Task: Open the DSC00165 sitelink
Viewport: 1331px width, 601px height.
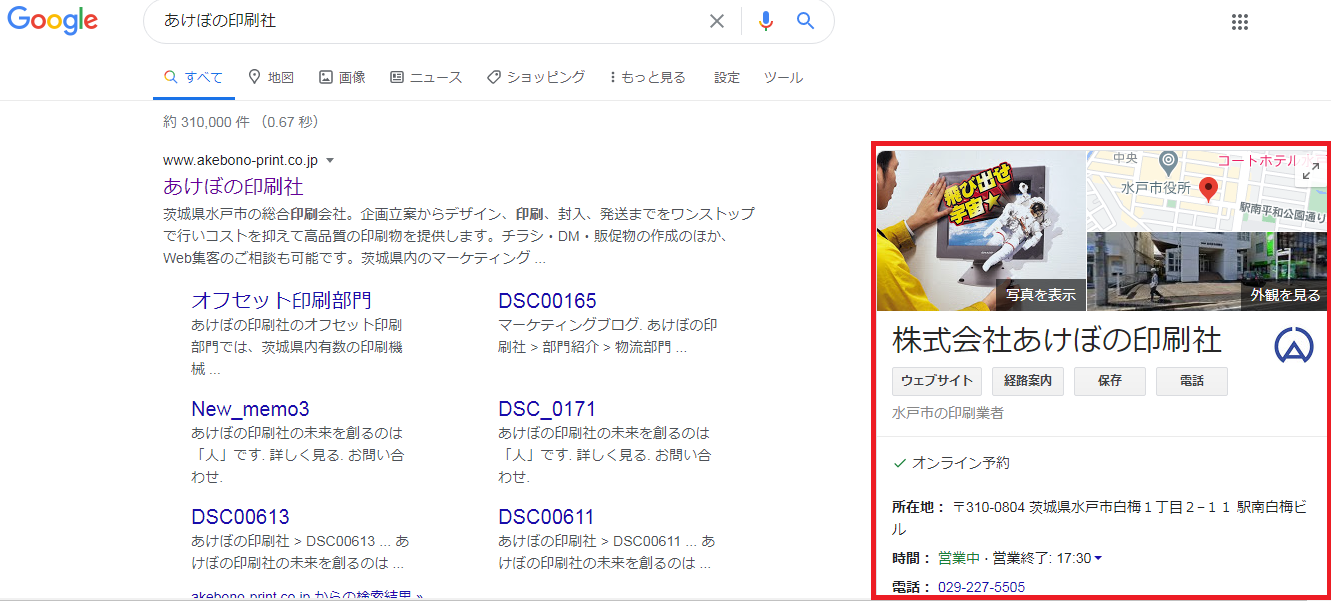Action: coord(547,300)
